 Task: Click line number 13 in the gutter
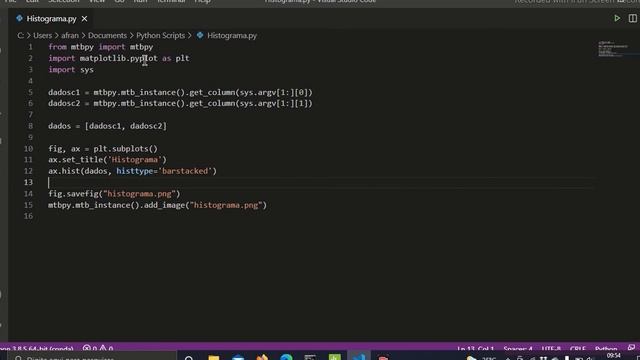(x=28, y=182)
